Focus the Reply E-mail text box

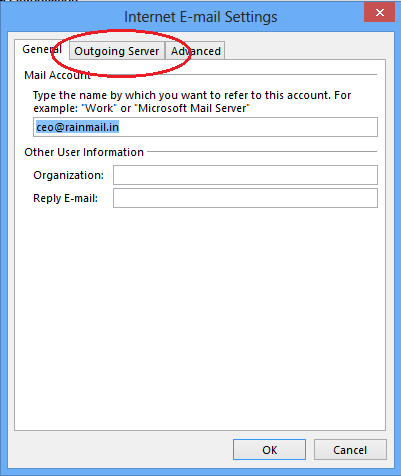tap(245, 198)
